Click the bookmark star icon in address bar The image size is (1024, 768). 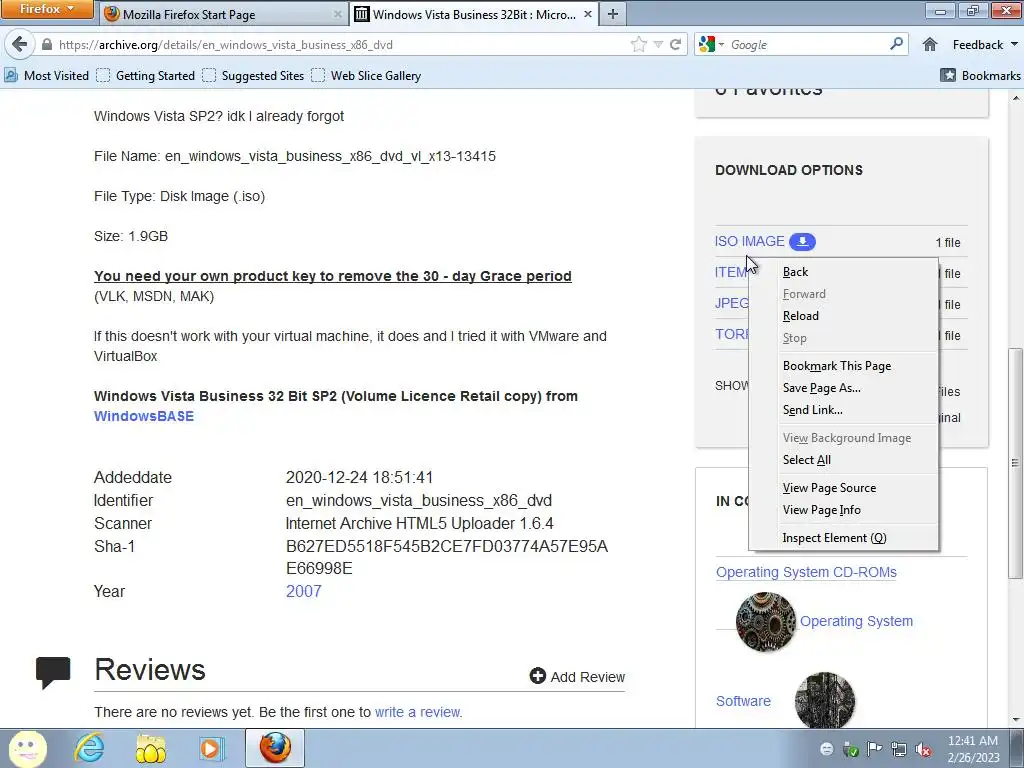639,44
